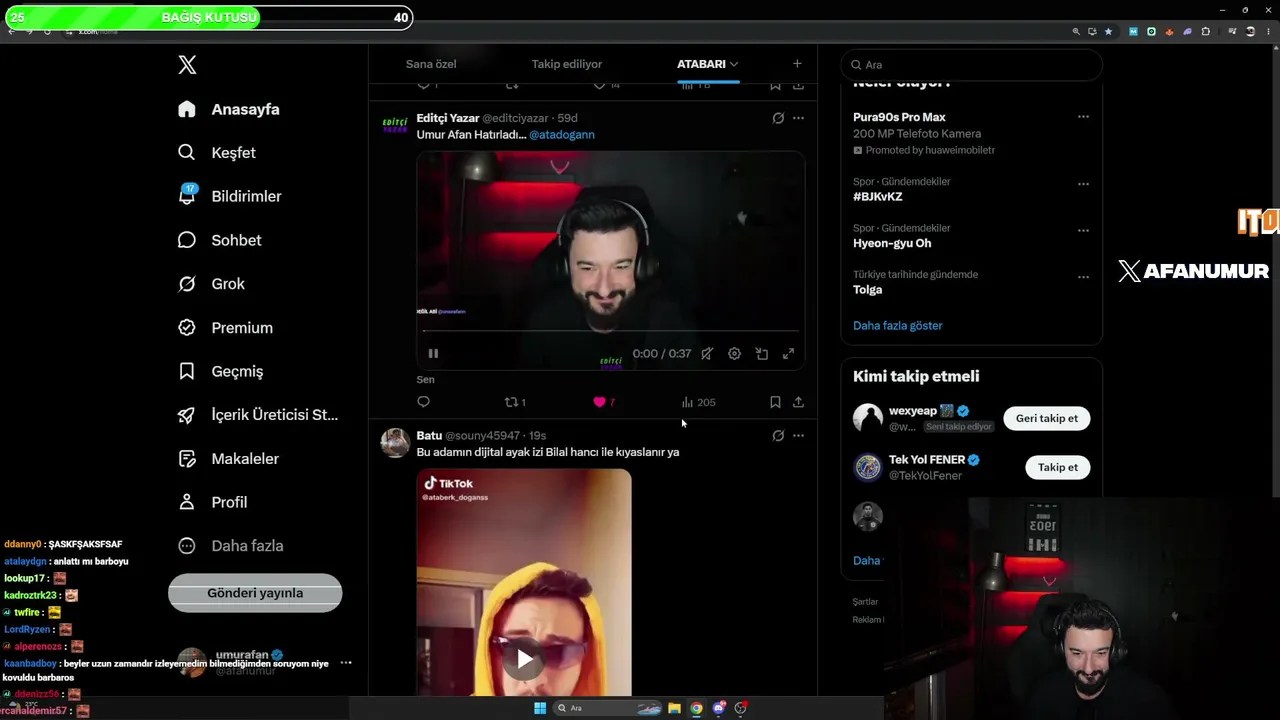Open options for Hyeon-gyu Oh trend
Viewport: 1280px width, 720px height.
(1083, 230)
